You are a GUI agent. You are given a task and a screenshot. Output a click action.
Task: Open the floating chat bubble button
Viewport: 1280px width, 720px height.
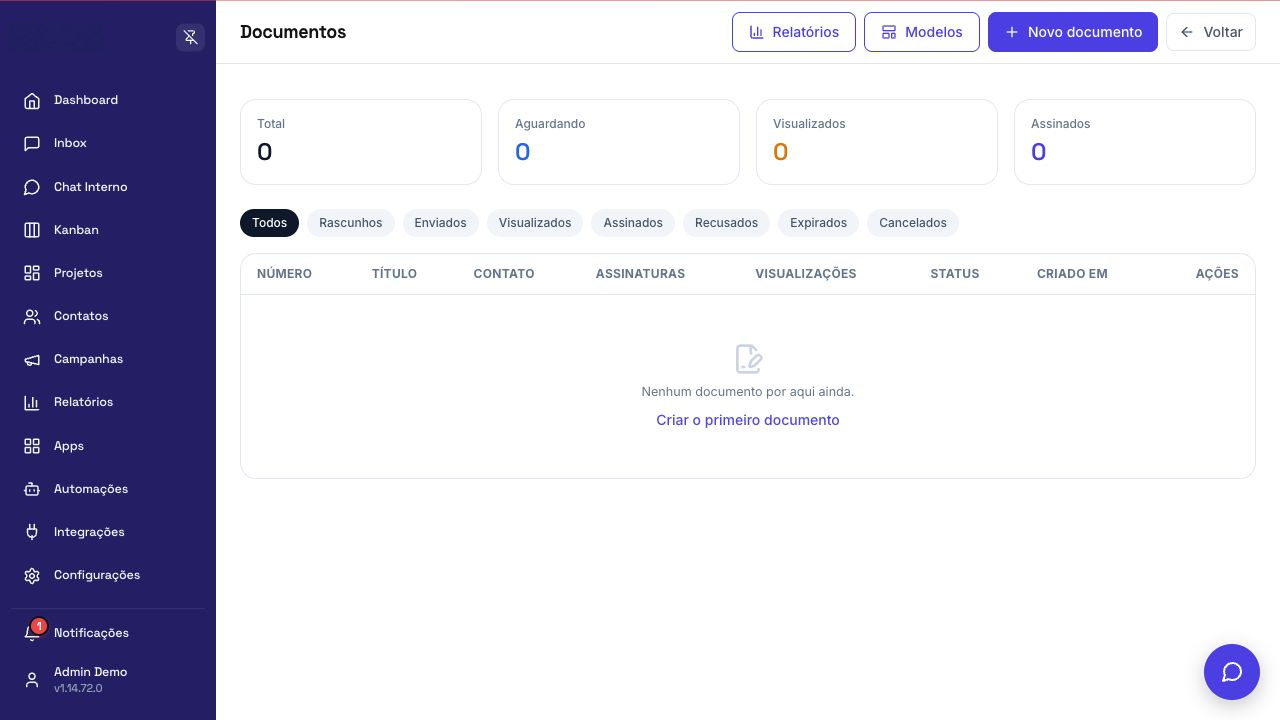[x=1232, y=672]
